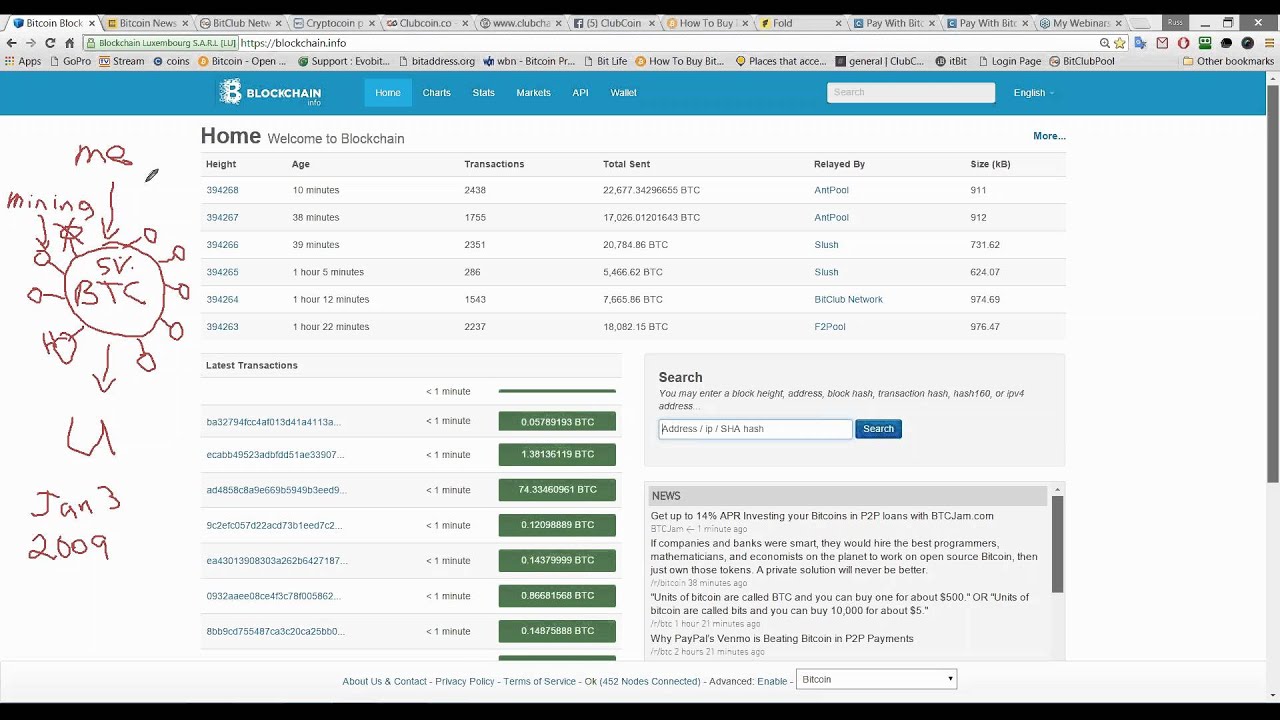Open the bitaddress.org bookmark
The height and width of the screenshot is (720, 1280).
pyautogui.click(x=435, y=61)
